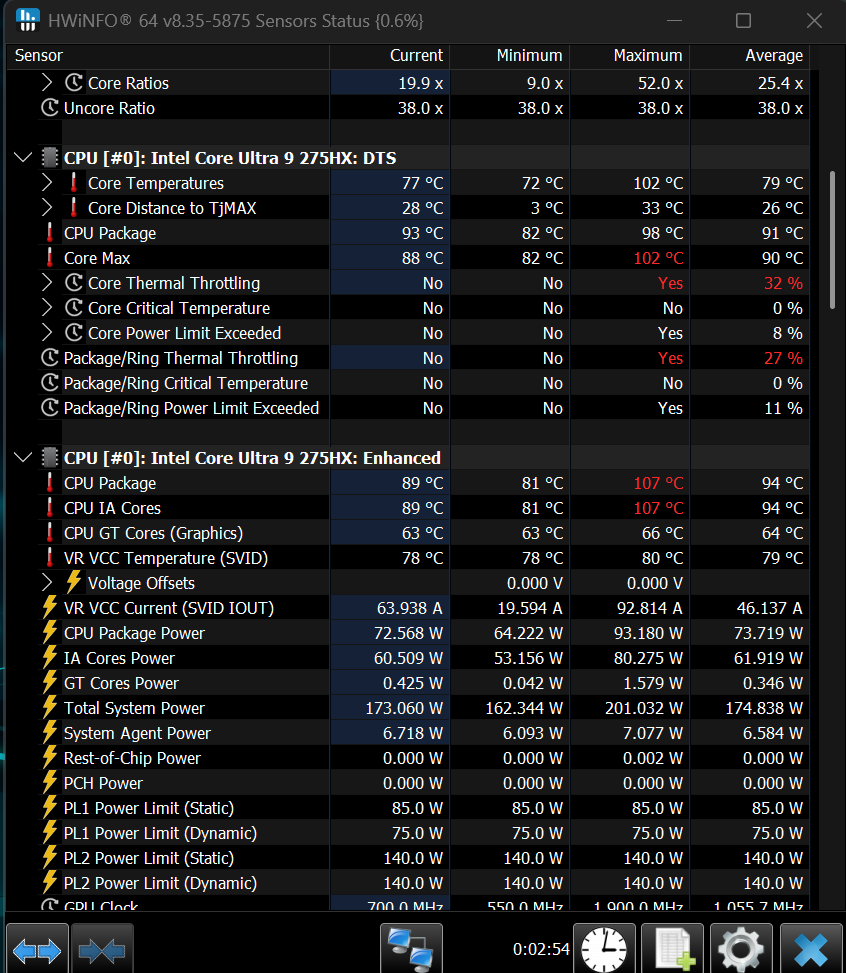Click the Average column header
The height and width of the screenshot is (973, 846).
click(750, 56)
